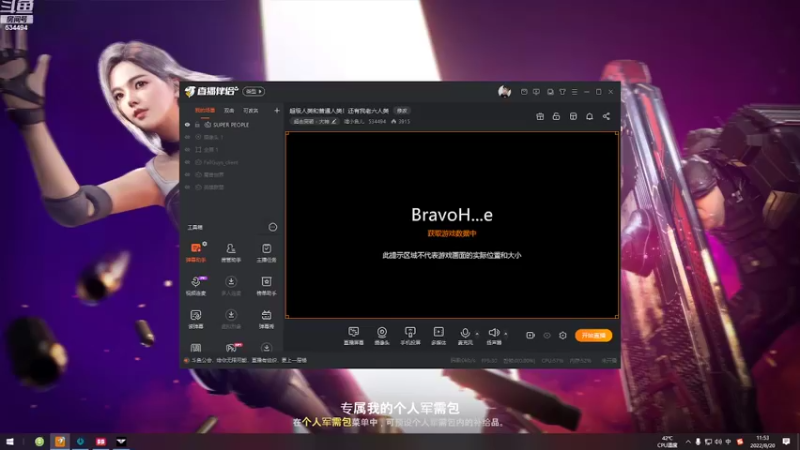Click the download-circle tool in second toolbox row
This screenshot has height=450, width=800.
(231, 285)
